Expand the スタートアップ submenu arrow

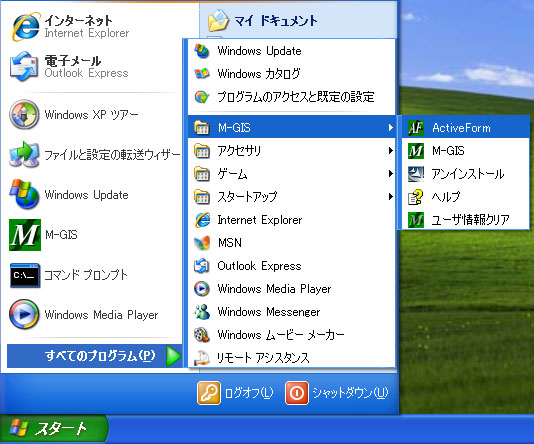pyautogui.click(x=391, y=196)
